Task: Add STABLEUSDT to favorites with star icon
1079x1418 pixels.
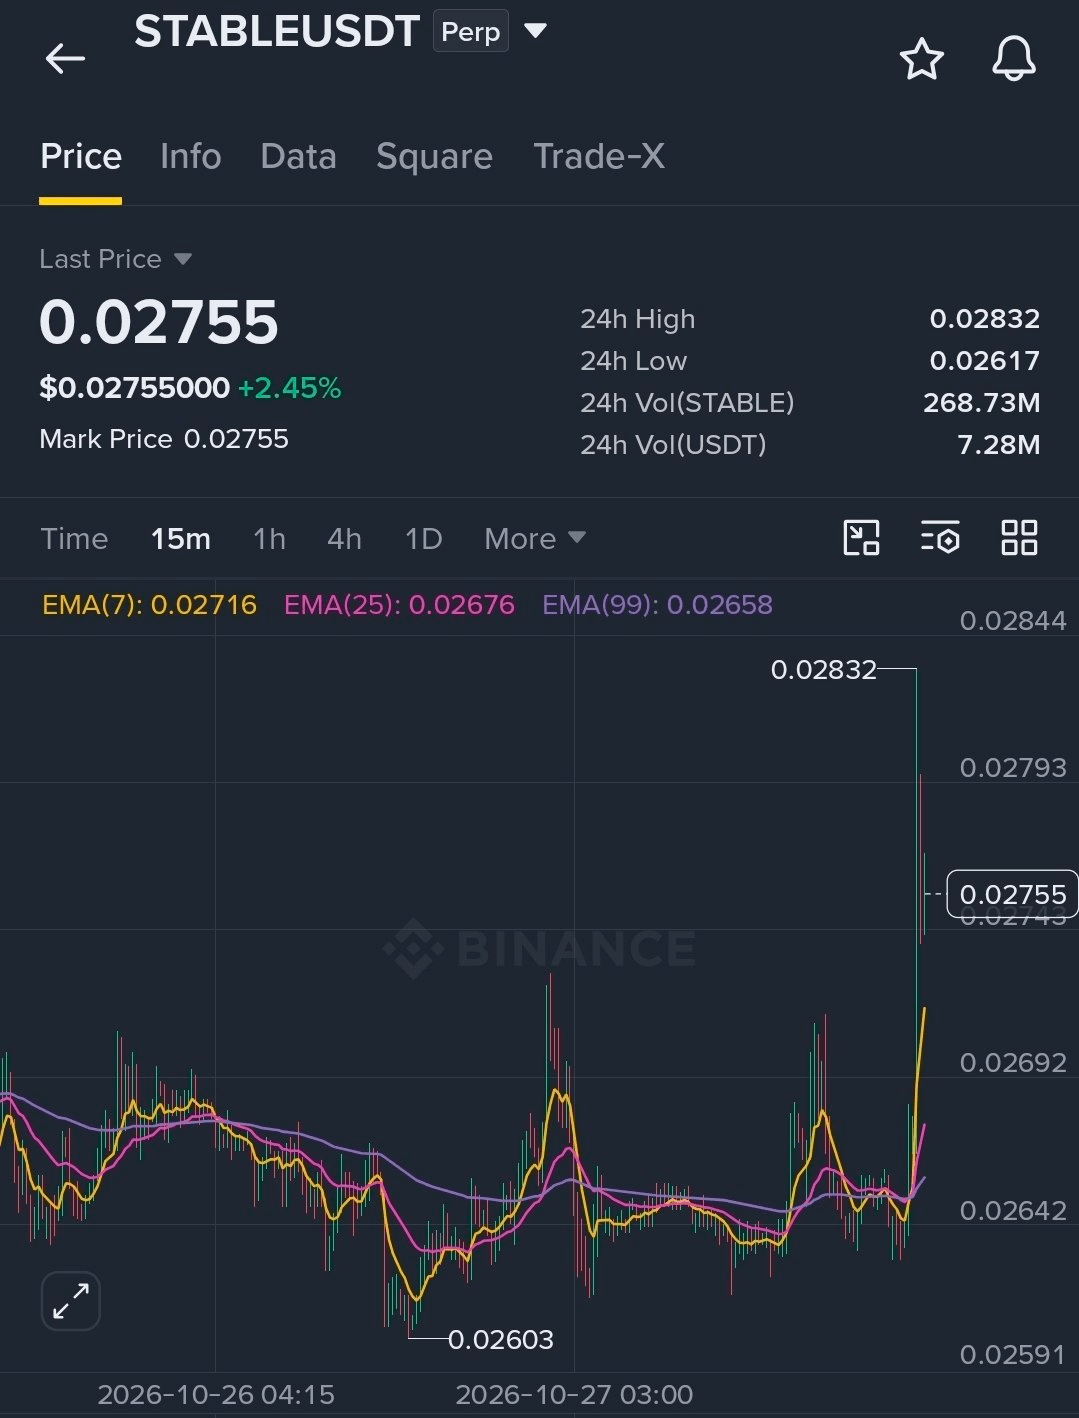Action: tap(921, 59)
